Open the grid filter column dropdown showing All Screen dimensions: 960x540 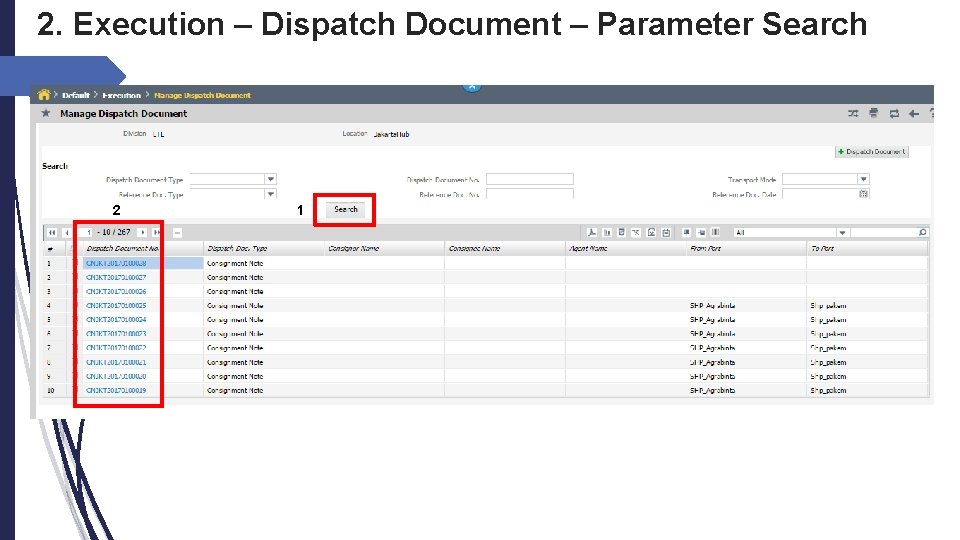point(842,233)
